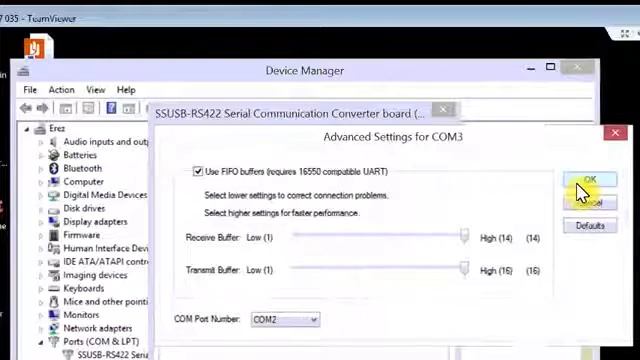
Task: Click the Defaults button
Action: 590,226
